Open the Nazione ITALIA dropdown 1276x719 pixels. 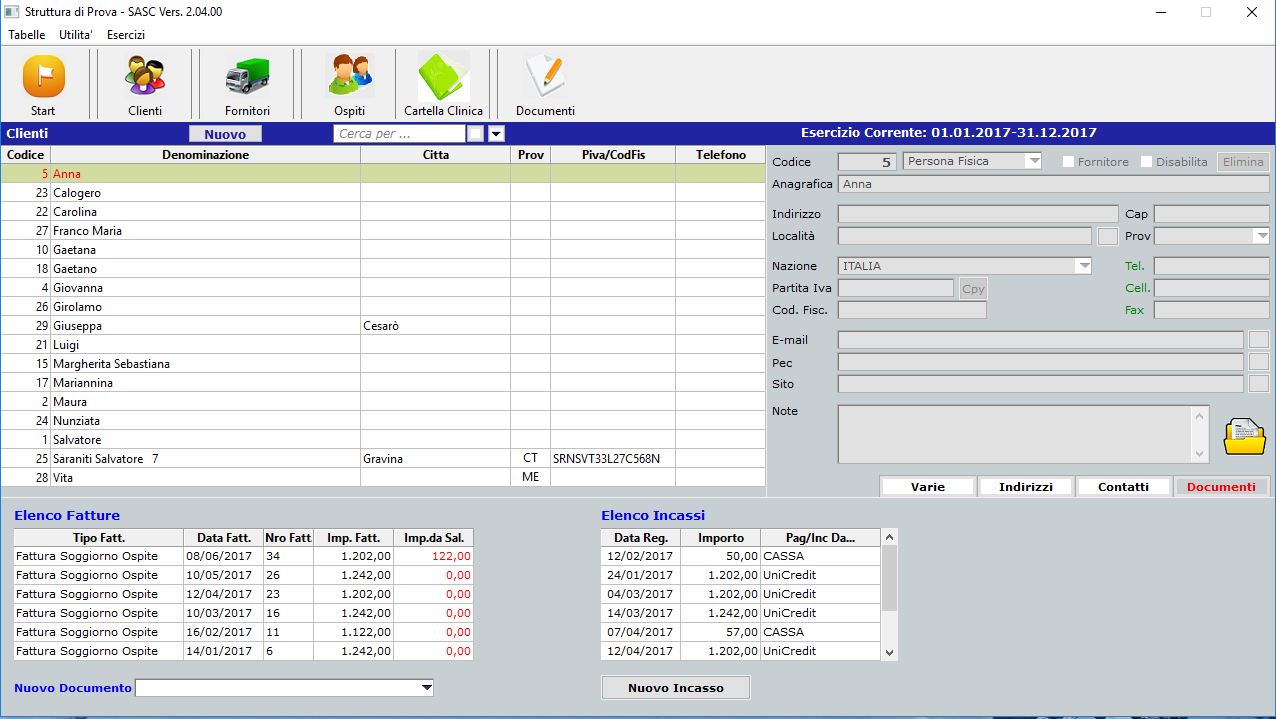coord(1083,266)
